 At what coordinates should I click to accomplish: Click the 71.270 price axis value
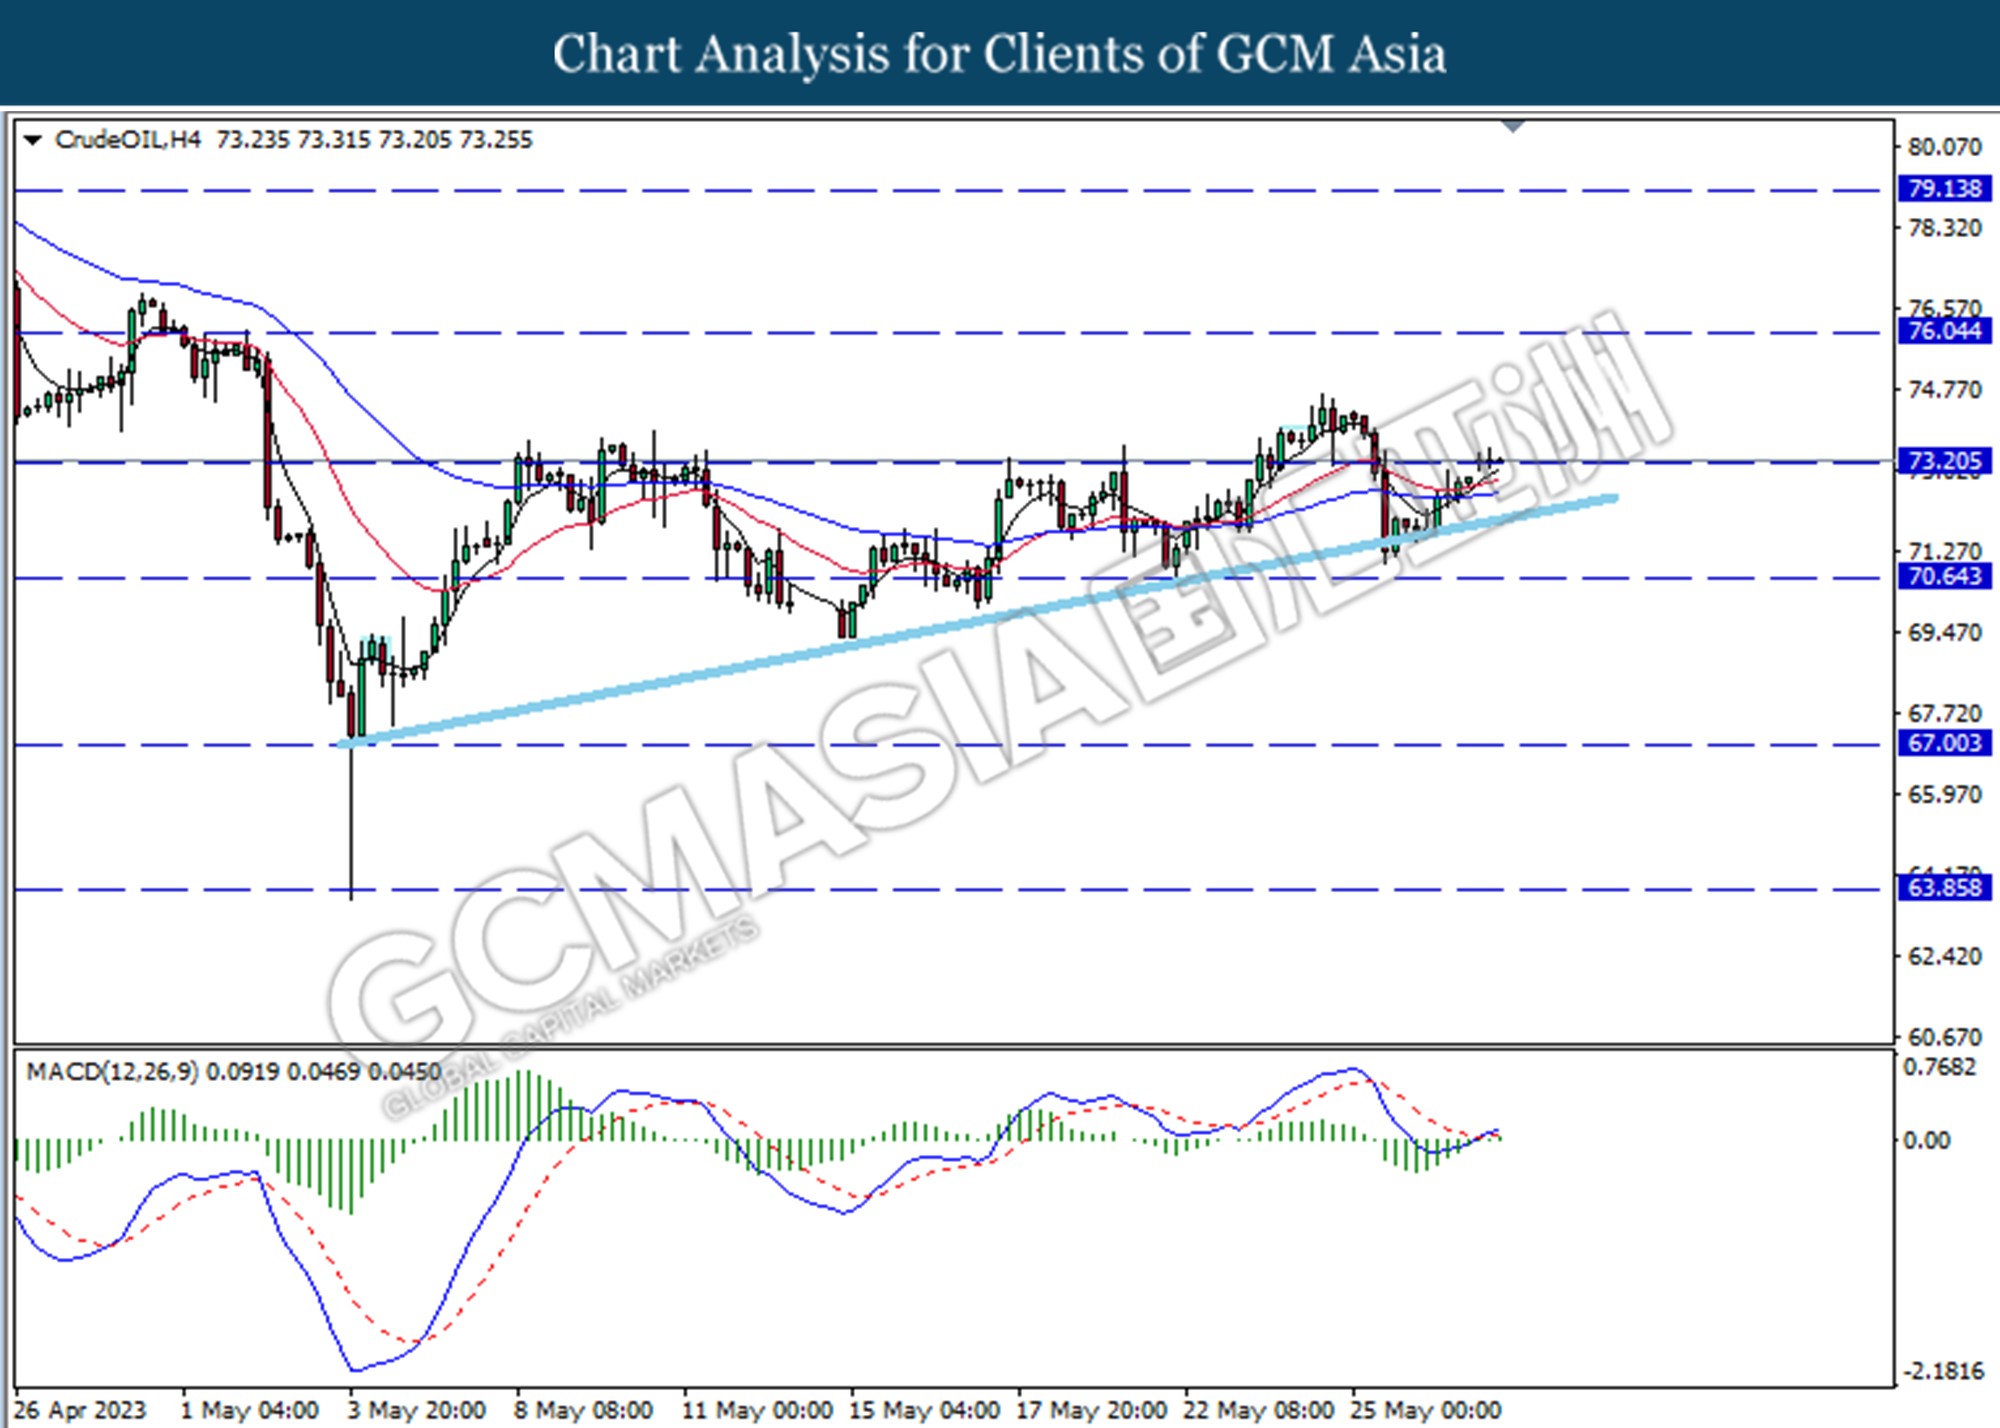1944,551
